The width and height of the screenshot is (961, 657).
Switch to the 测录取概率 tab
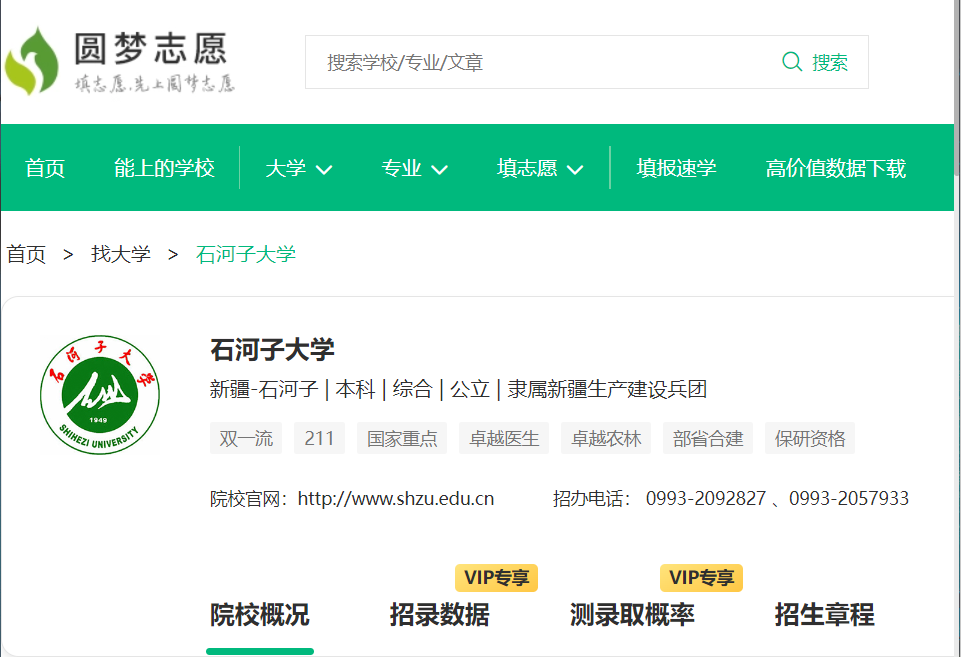pos(632,615)
